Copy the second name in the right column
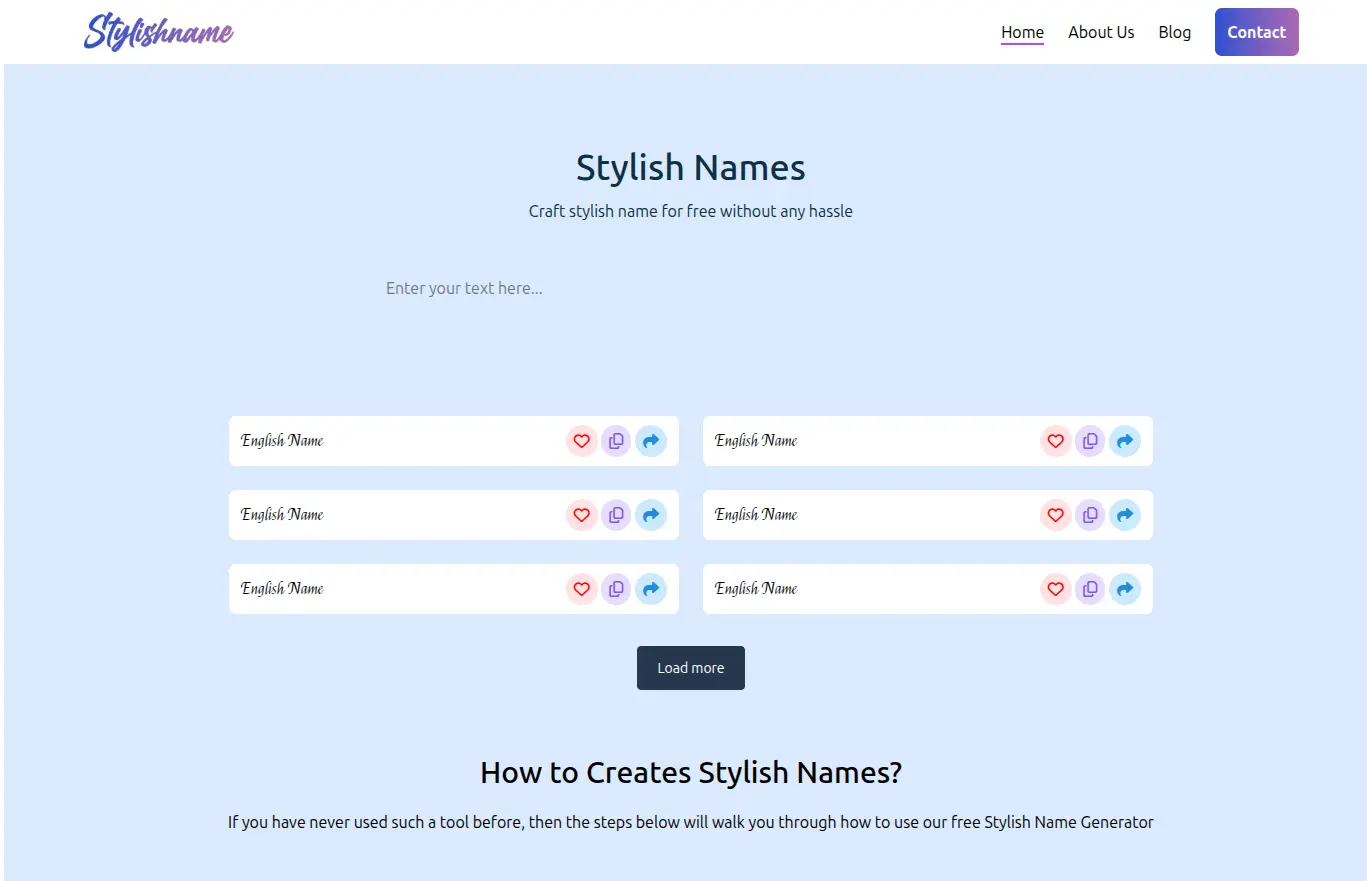Viewport: 1367px width, 881px height. [x=1089, y=515]
